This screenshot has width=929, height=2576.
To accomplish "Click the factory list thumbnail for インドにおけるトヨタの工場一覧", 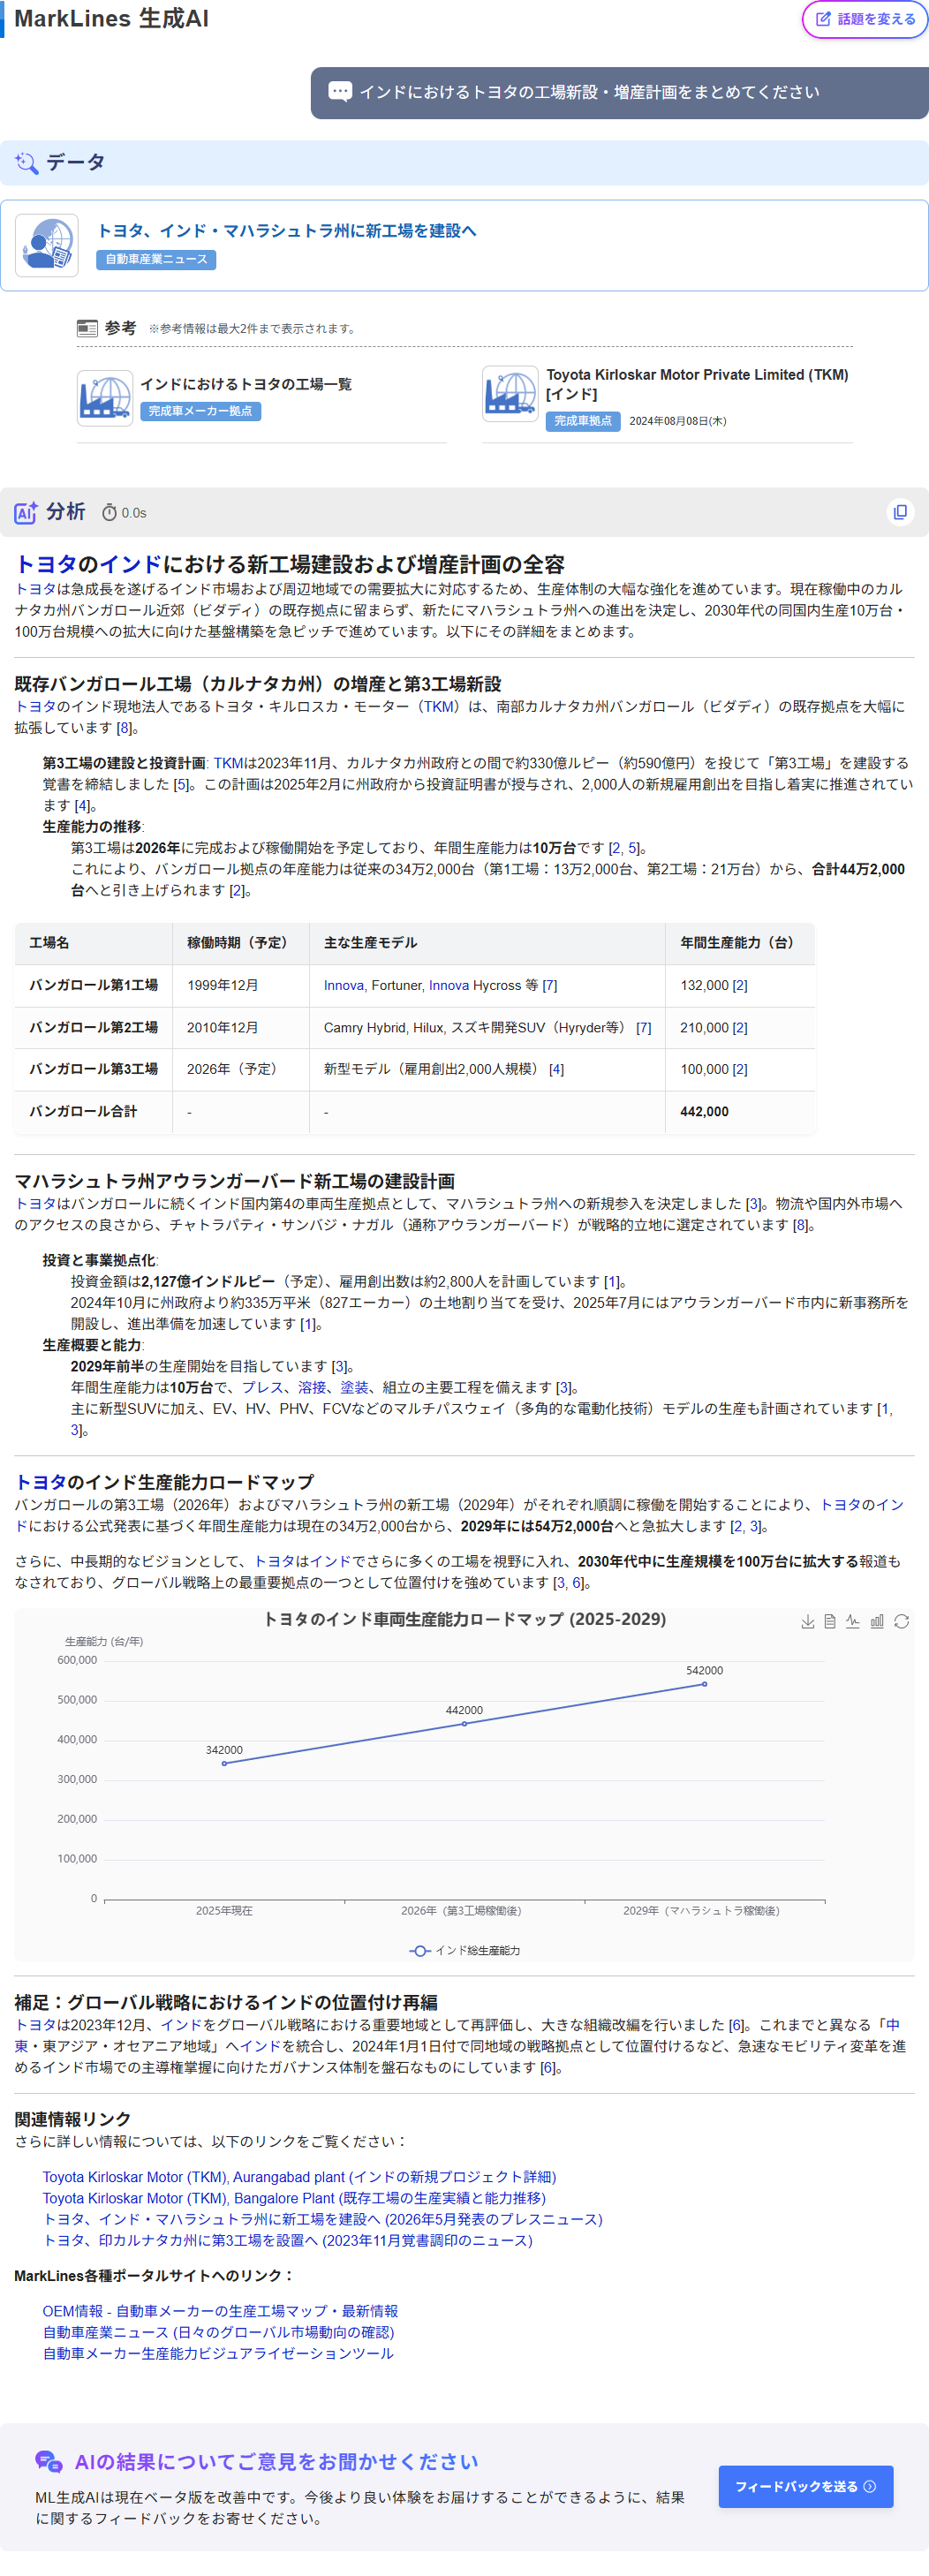I will [105, 398].
